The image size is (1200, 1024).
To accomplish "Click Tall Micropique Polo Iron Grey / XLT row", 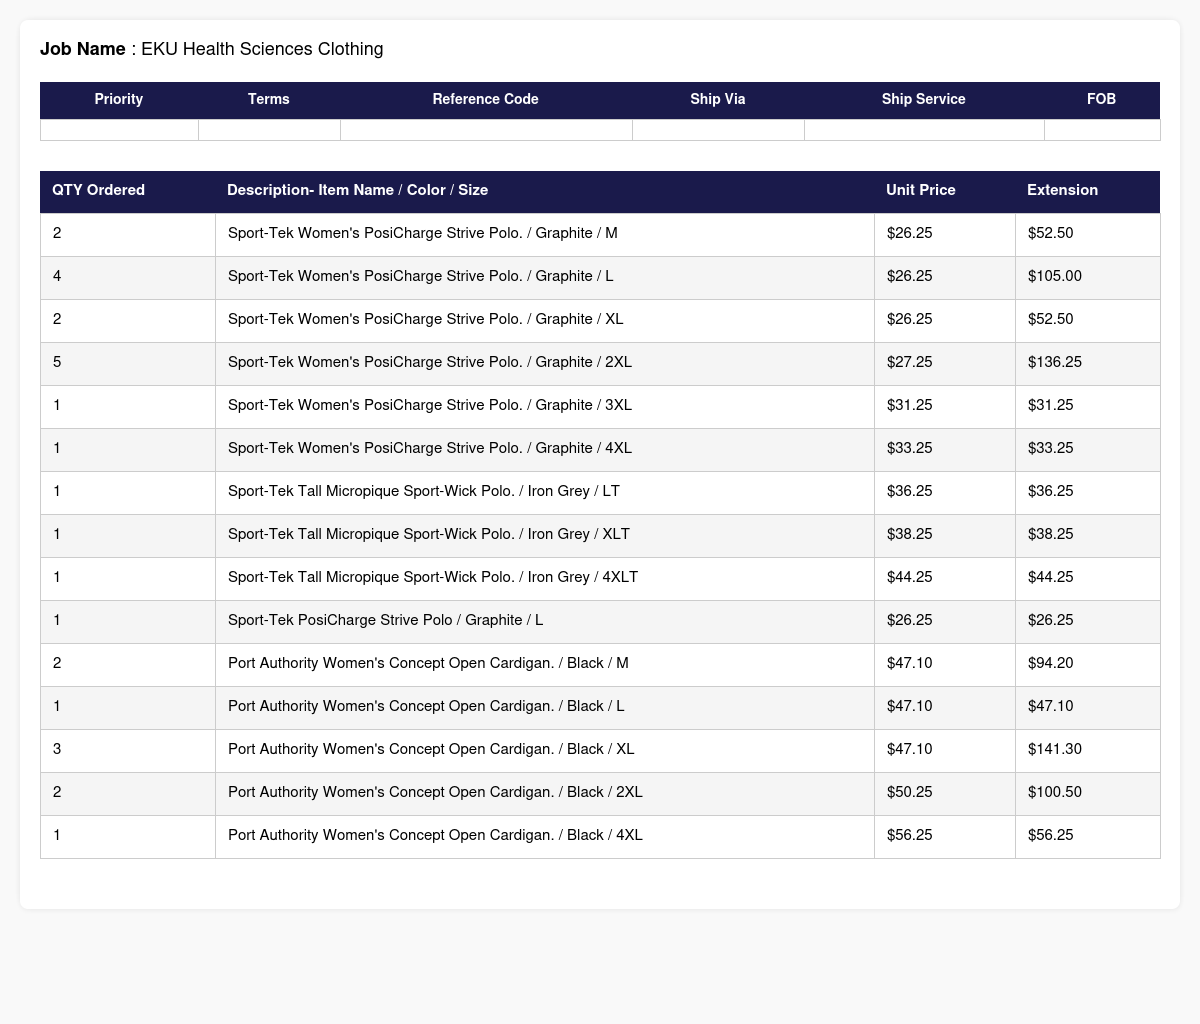I will (600, 536).
